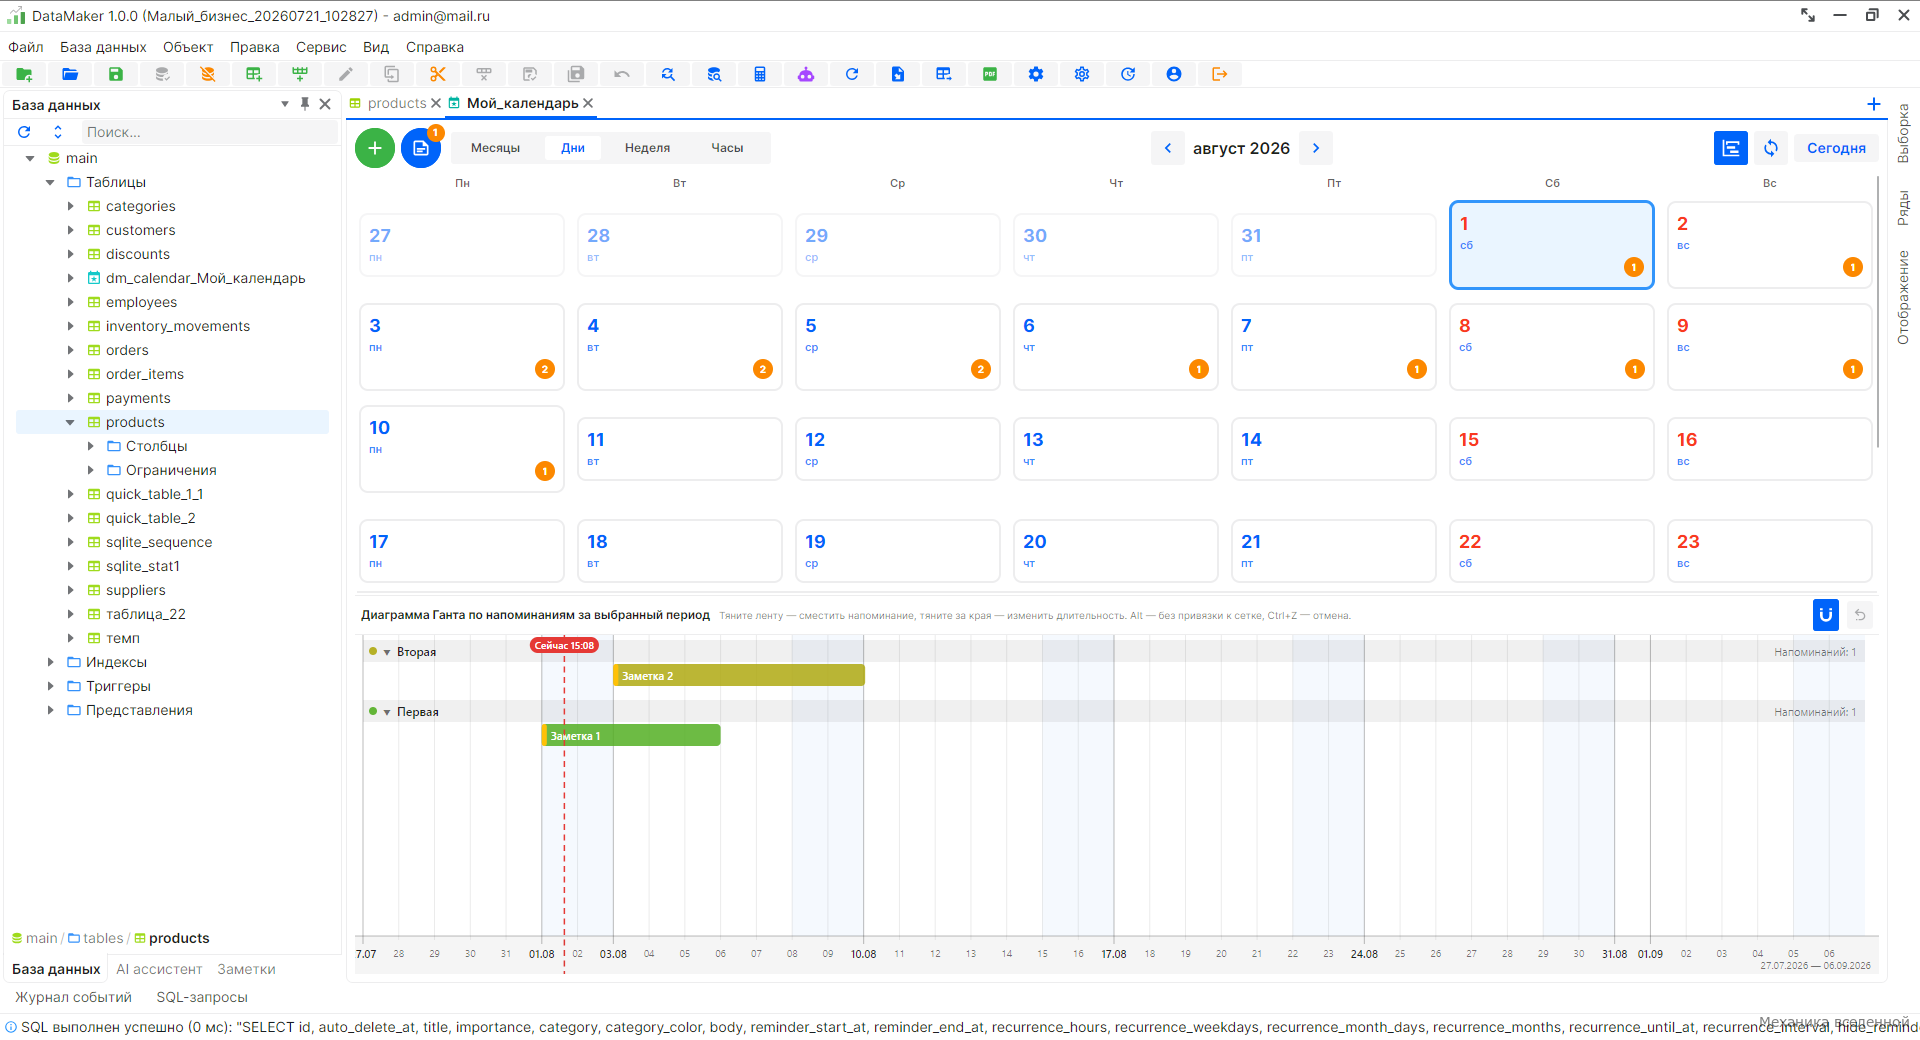Click the Сегодня button
Image resolution: width=1920 pixels, height=1040 pixels.
(1836, 148)
